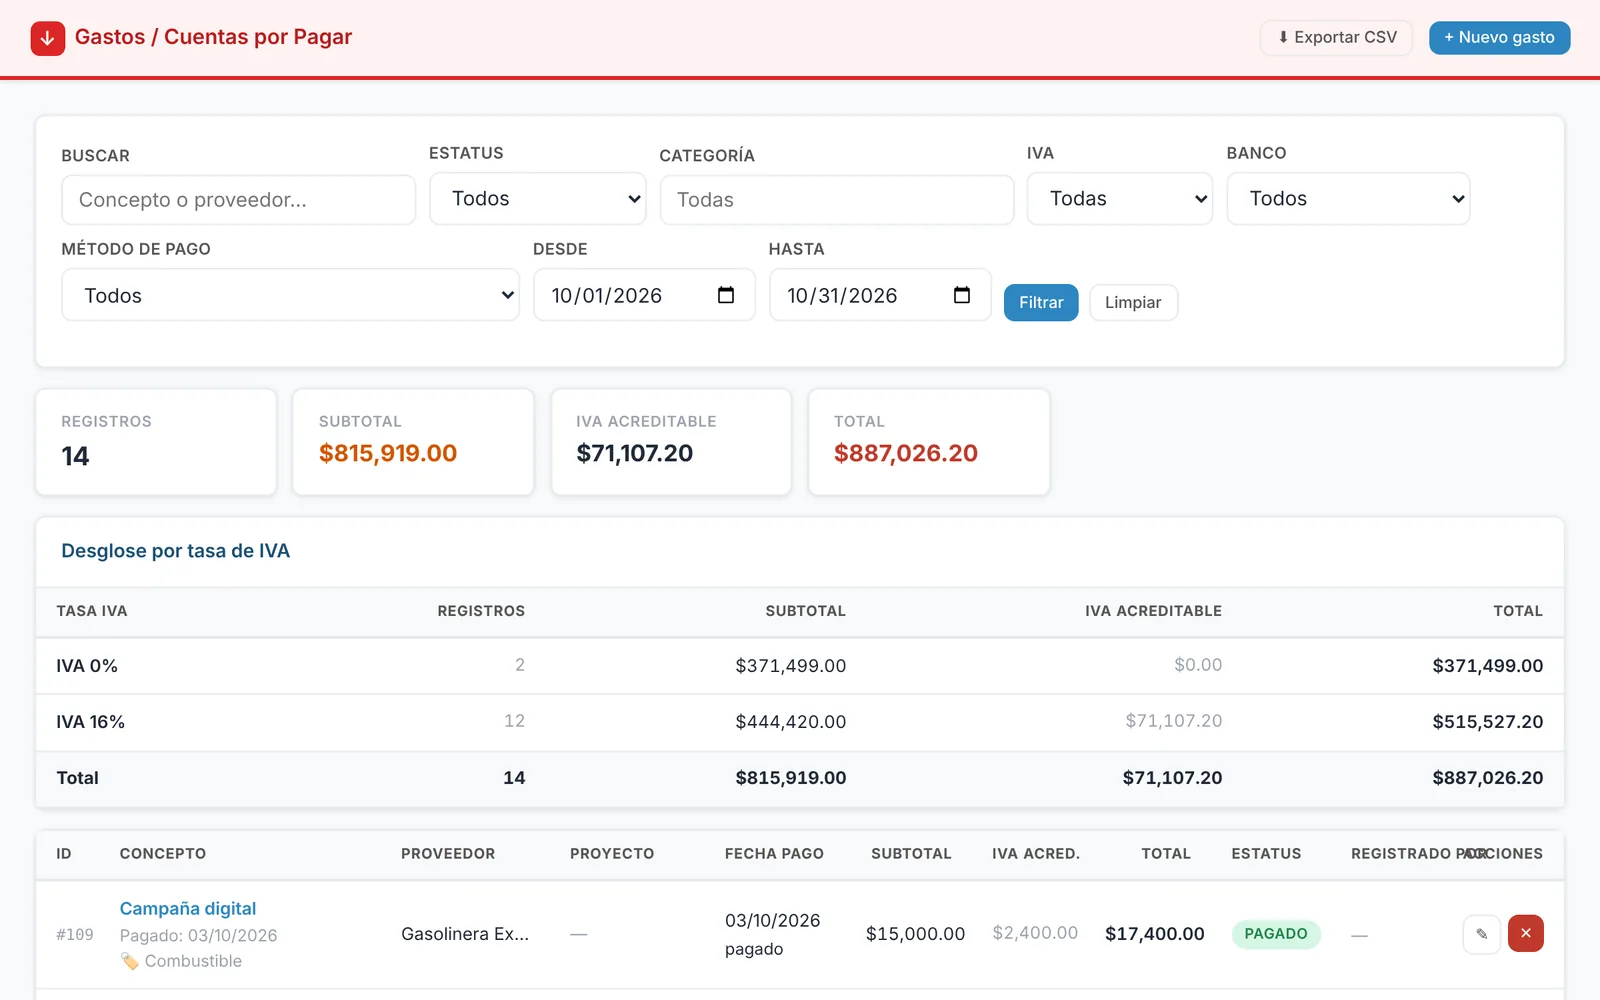Click the Exportar CSV button
The height and width of the screenshot is (1000, 1600).
coord(1336,38)
